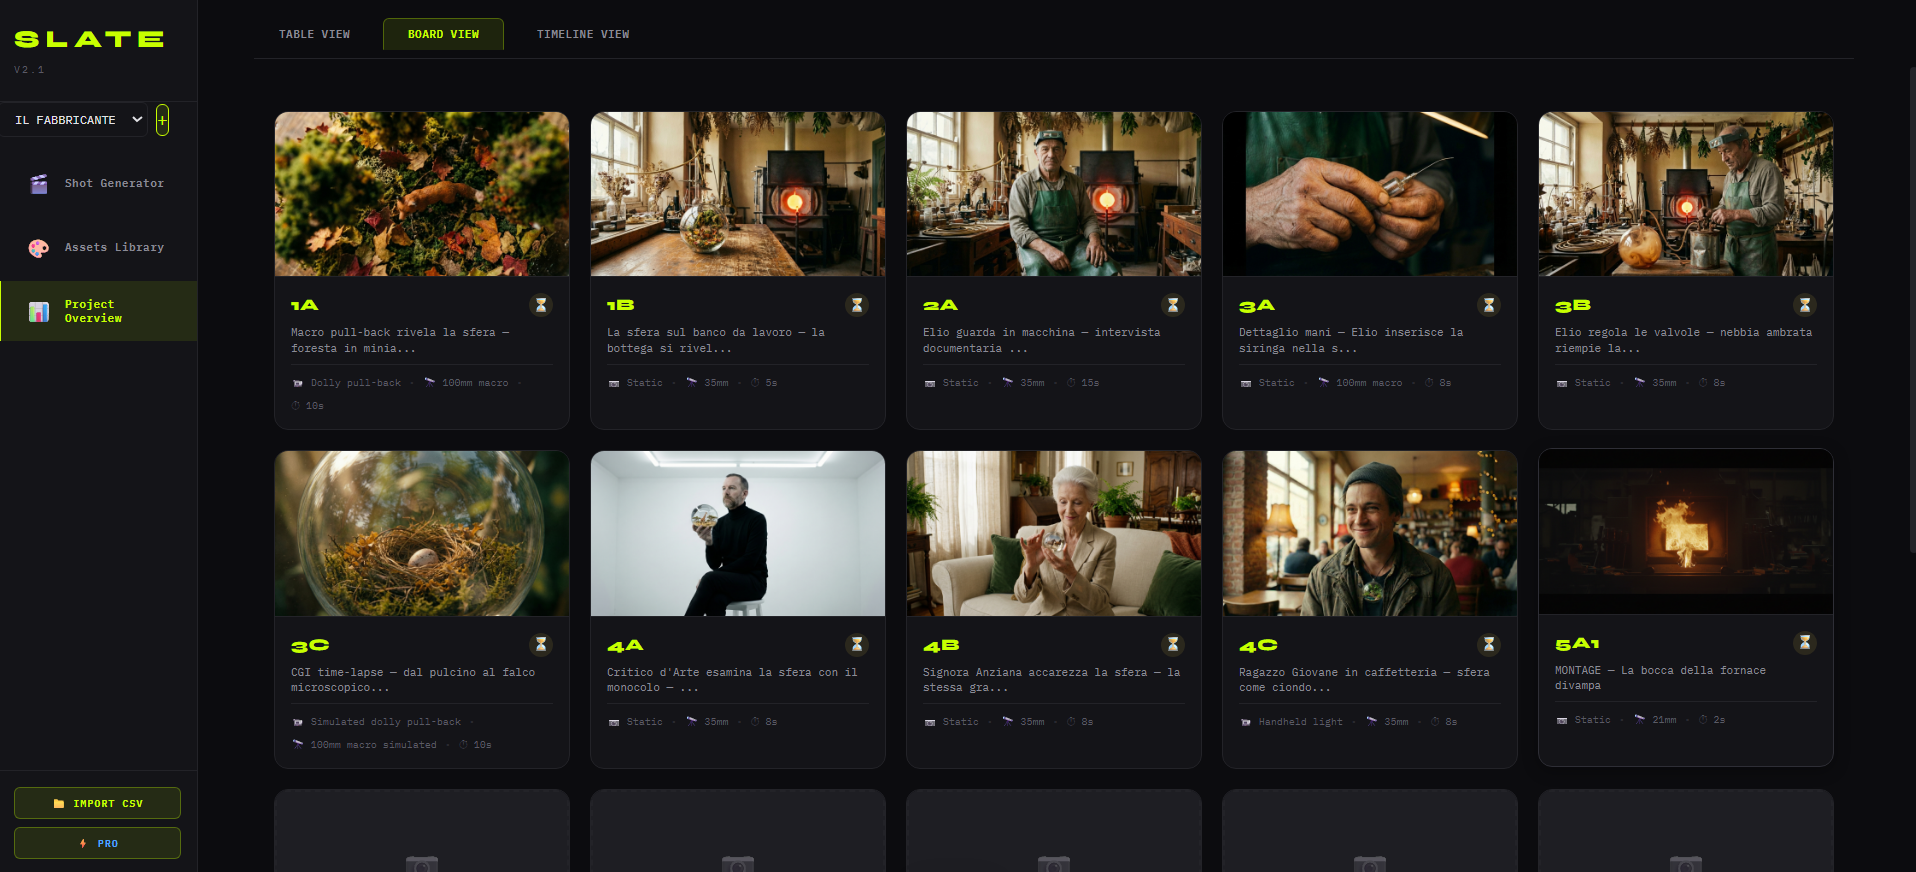Open the 4A art critic thumbnail
Viewport: 1916px width, 872px height.
coord(737,533)
